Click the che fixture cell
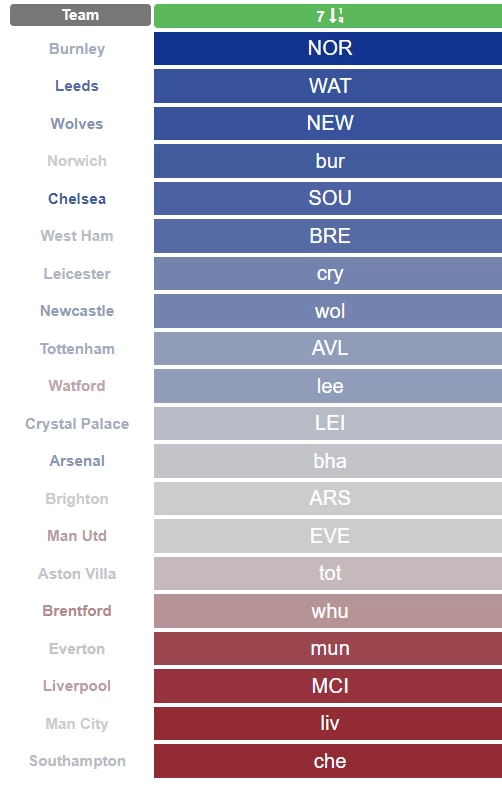The height and width of the screenshot is (786, 502). pos(328,761)
